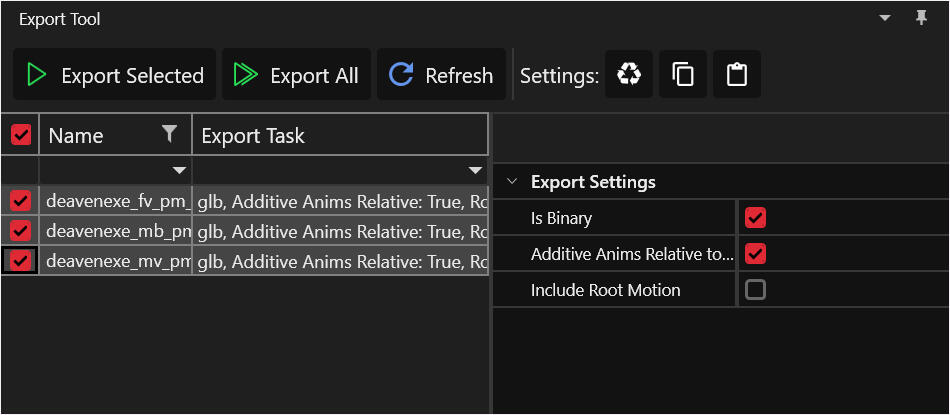Click the Refresh button

(441, 75)
